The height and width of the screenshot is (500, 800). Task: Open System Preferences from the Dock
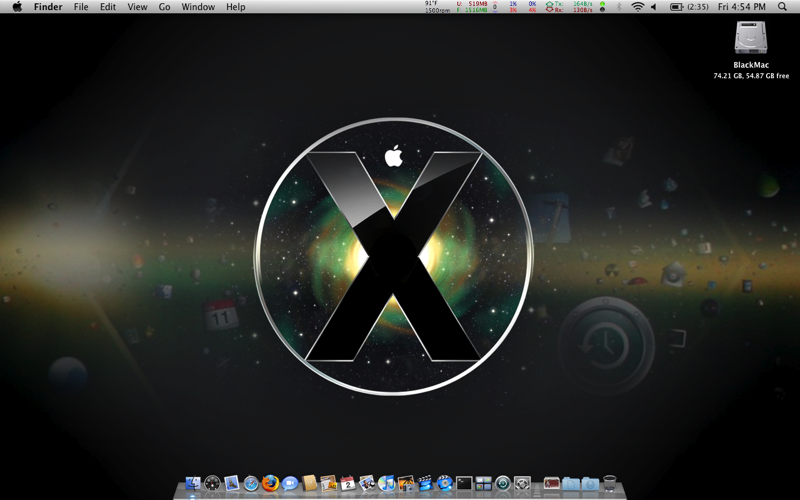pos(522,483)
